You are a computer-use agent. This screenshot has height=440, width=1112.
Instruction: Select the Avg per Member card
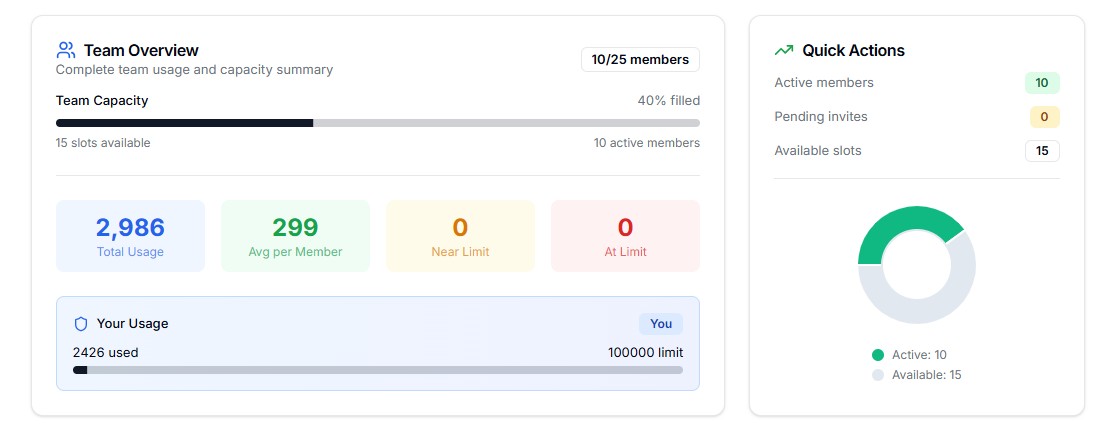point(295,236)
